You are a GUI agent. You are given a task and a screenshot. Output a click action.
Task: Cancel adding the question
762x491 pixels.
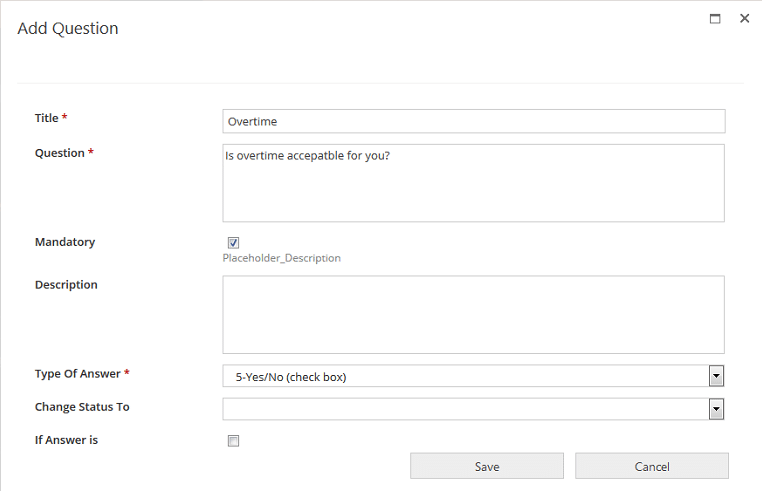point(652,466)
